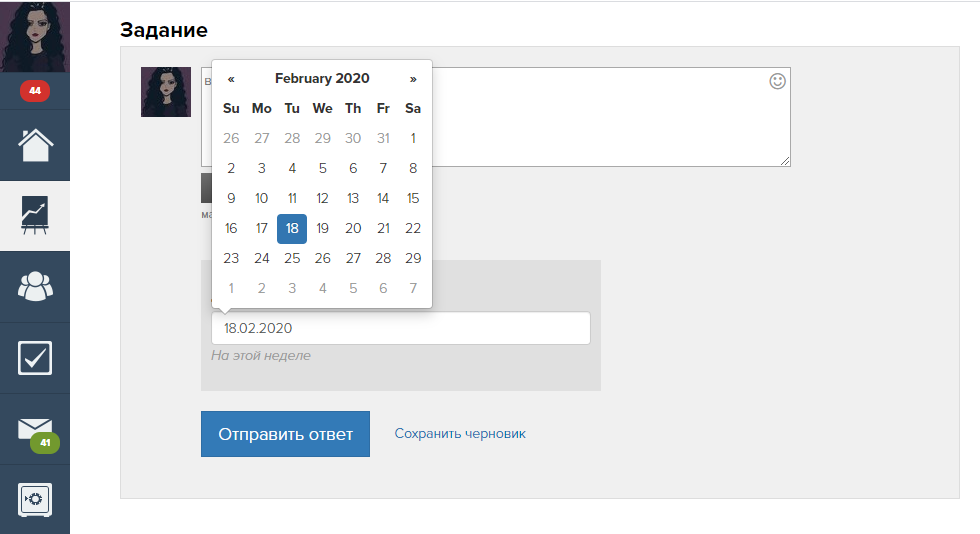Click the date field showing 18.02.2020
The image size is (980, 534).
pos(400,328)
